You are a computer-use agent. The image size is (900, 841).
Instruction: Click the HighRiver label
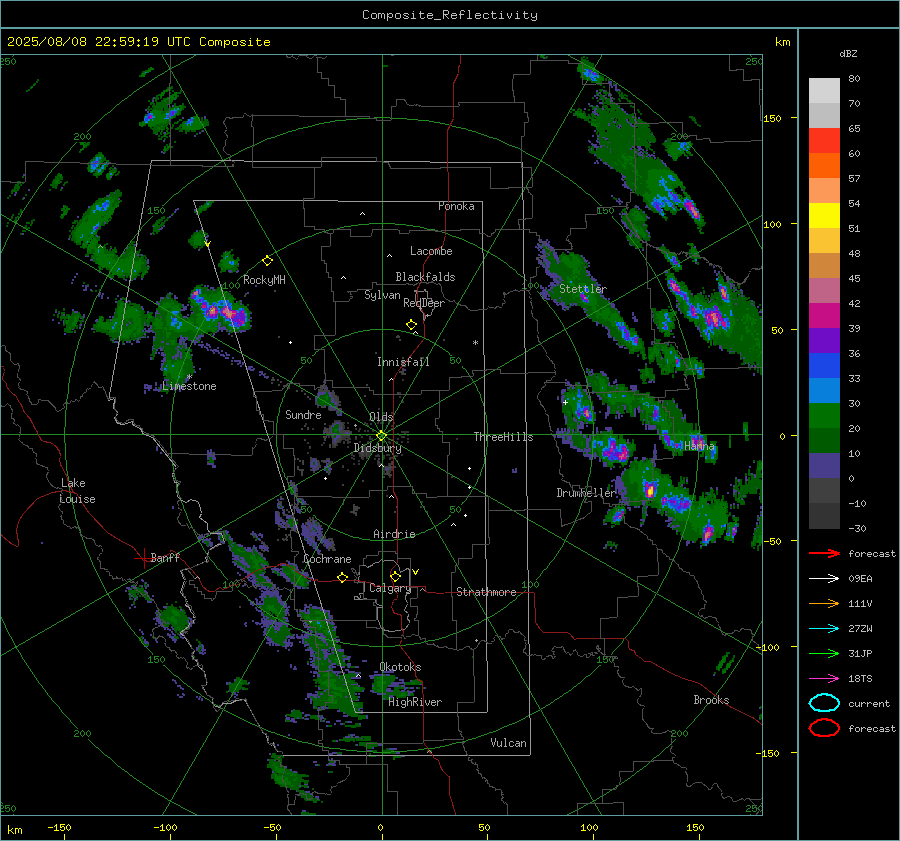(x=415, y=702)
